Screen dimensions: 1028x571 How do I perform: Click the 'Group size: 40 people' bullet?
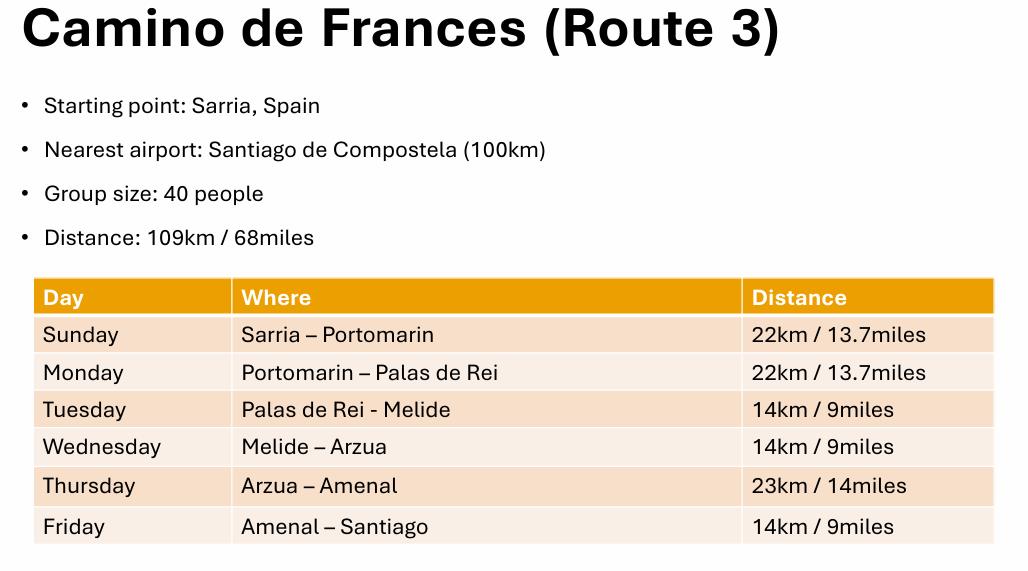pos(153,194)
